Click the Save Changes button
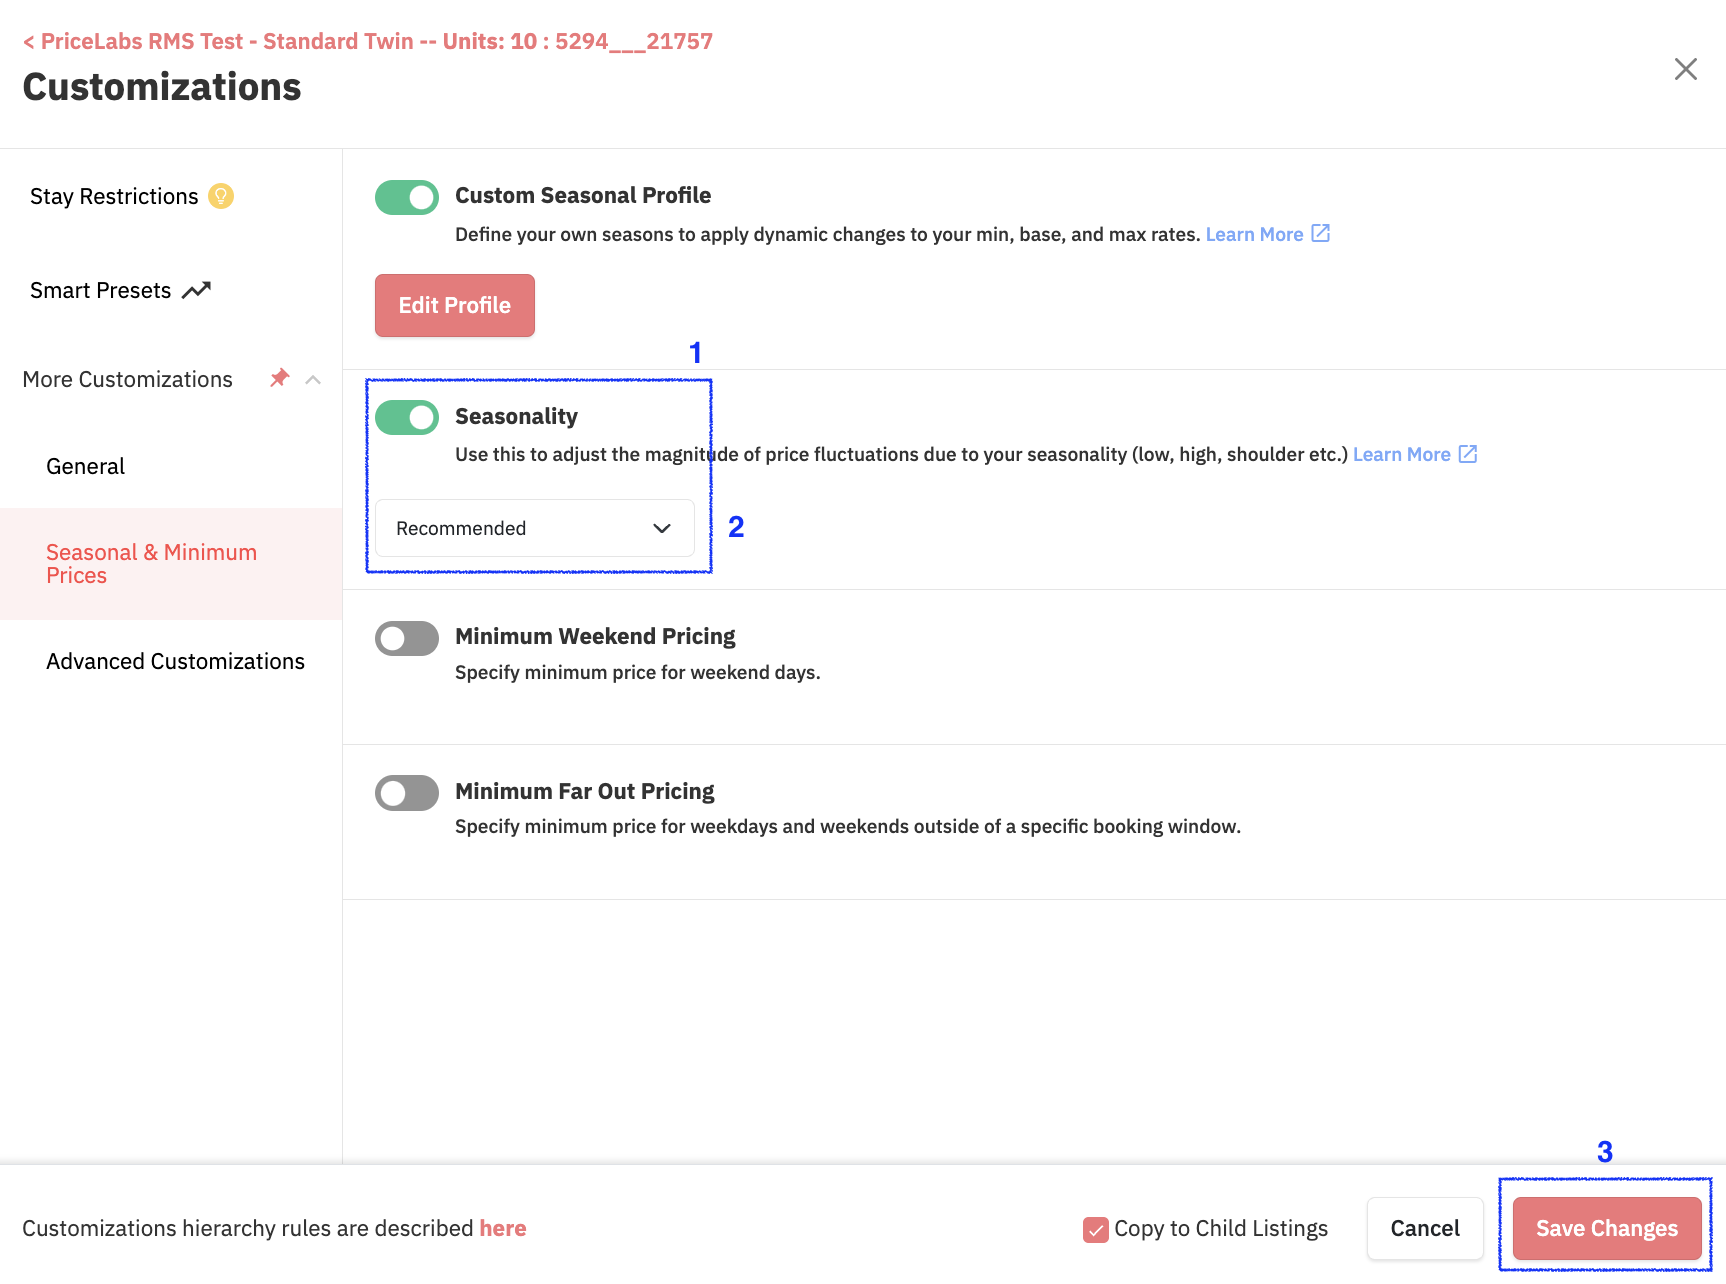1726x1284 pixels. tap(1607, 1228)
